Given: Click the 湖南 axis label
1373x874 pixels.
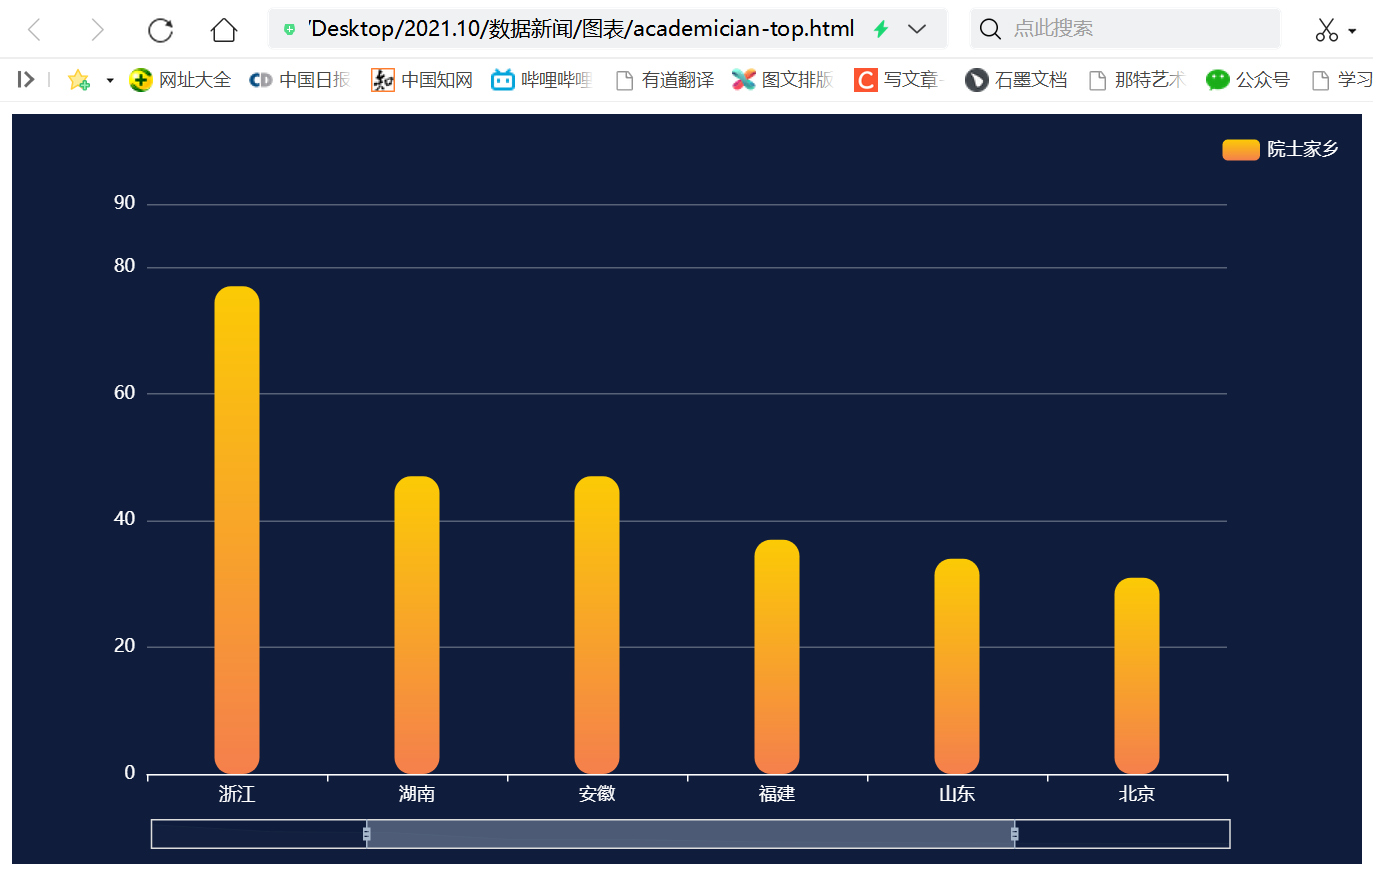Looking at the screenshot, I should coord(417,794).
